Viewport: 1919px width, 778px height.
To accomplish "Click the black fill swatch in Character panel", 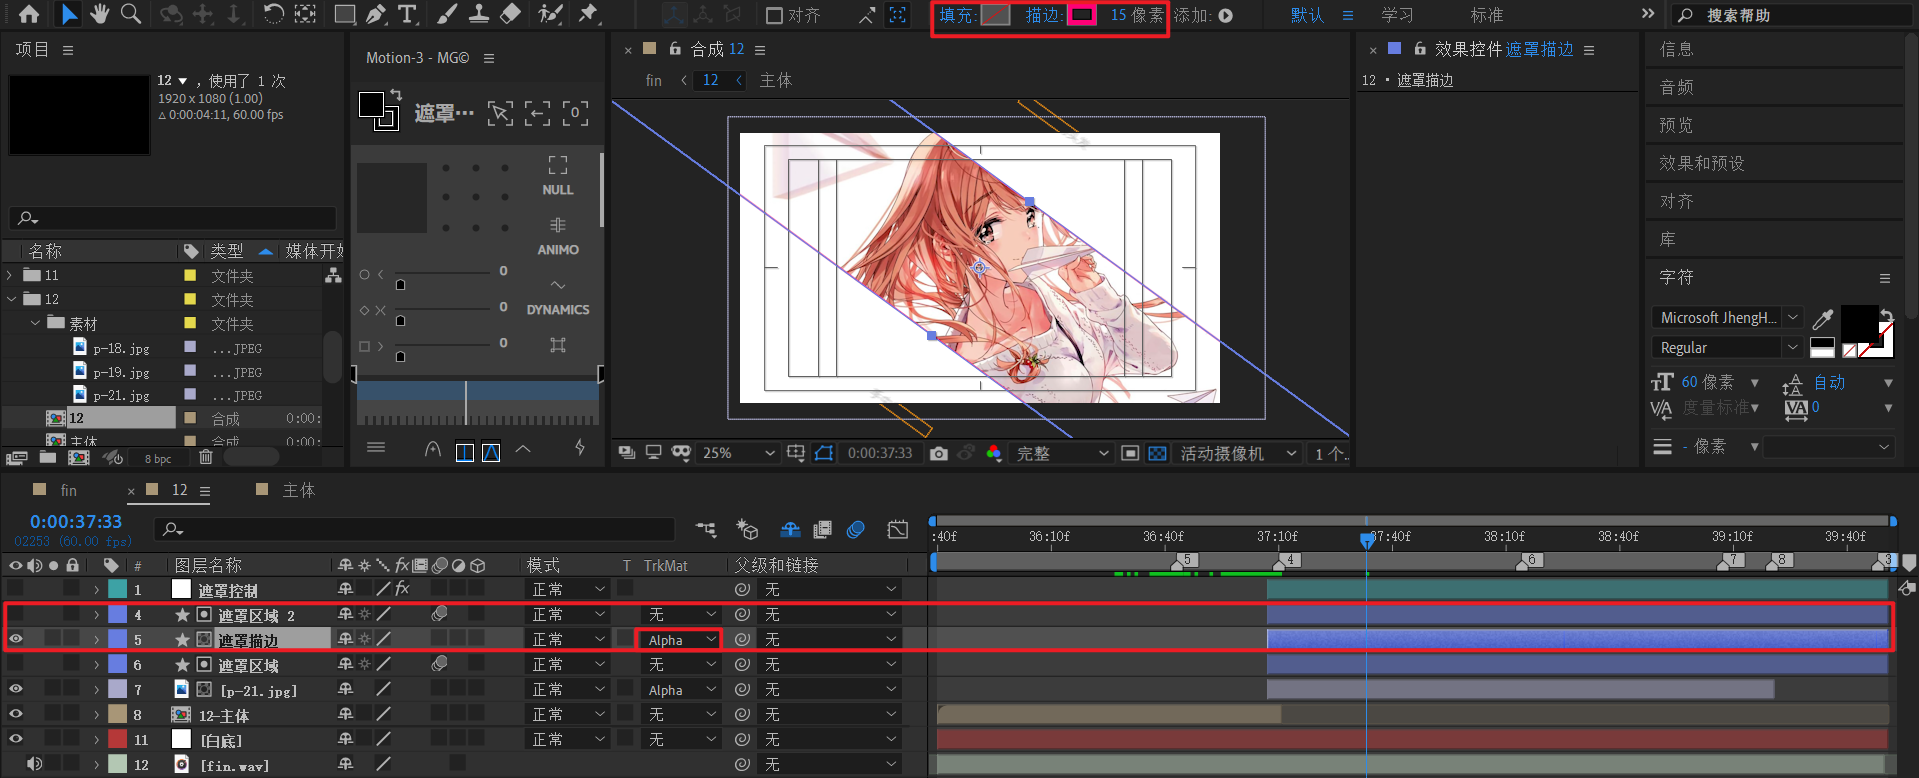I will click(1858, 324).
